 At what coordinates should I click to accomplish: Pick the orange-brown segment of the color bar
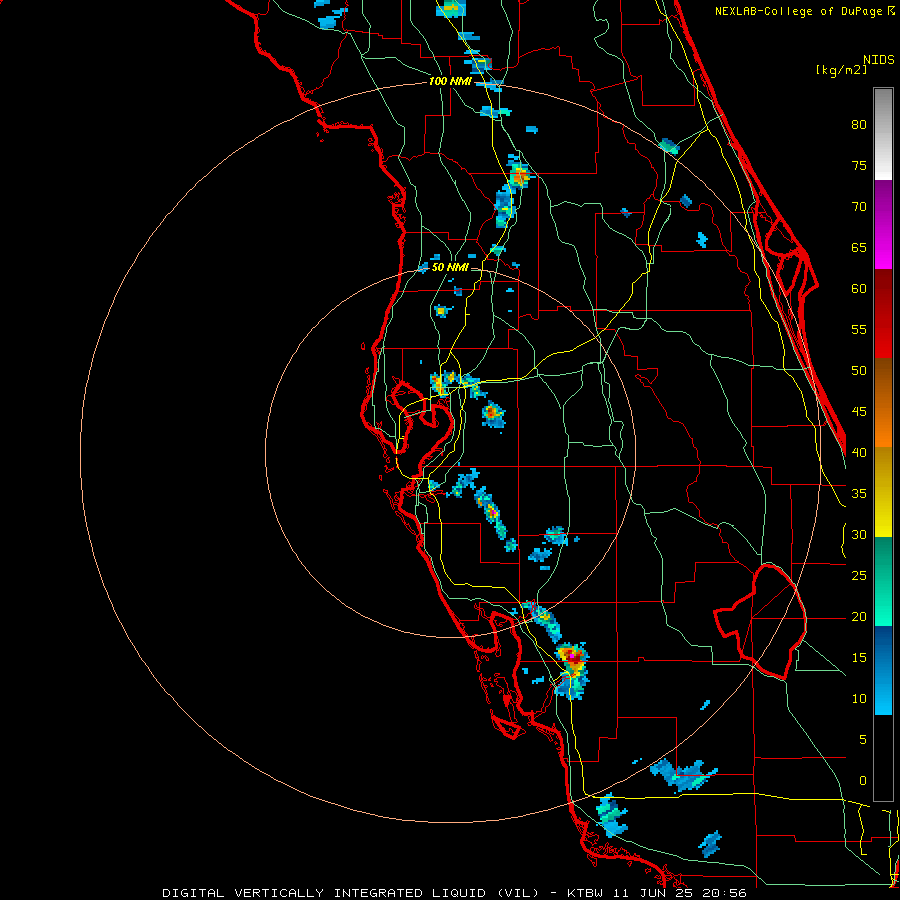pos(883,403)
